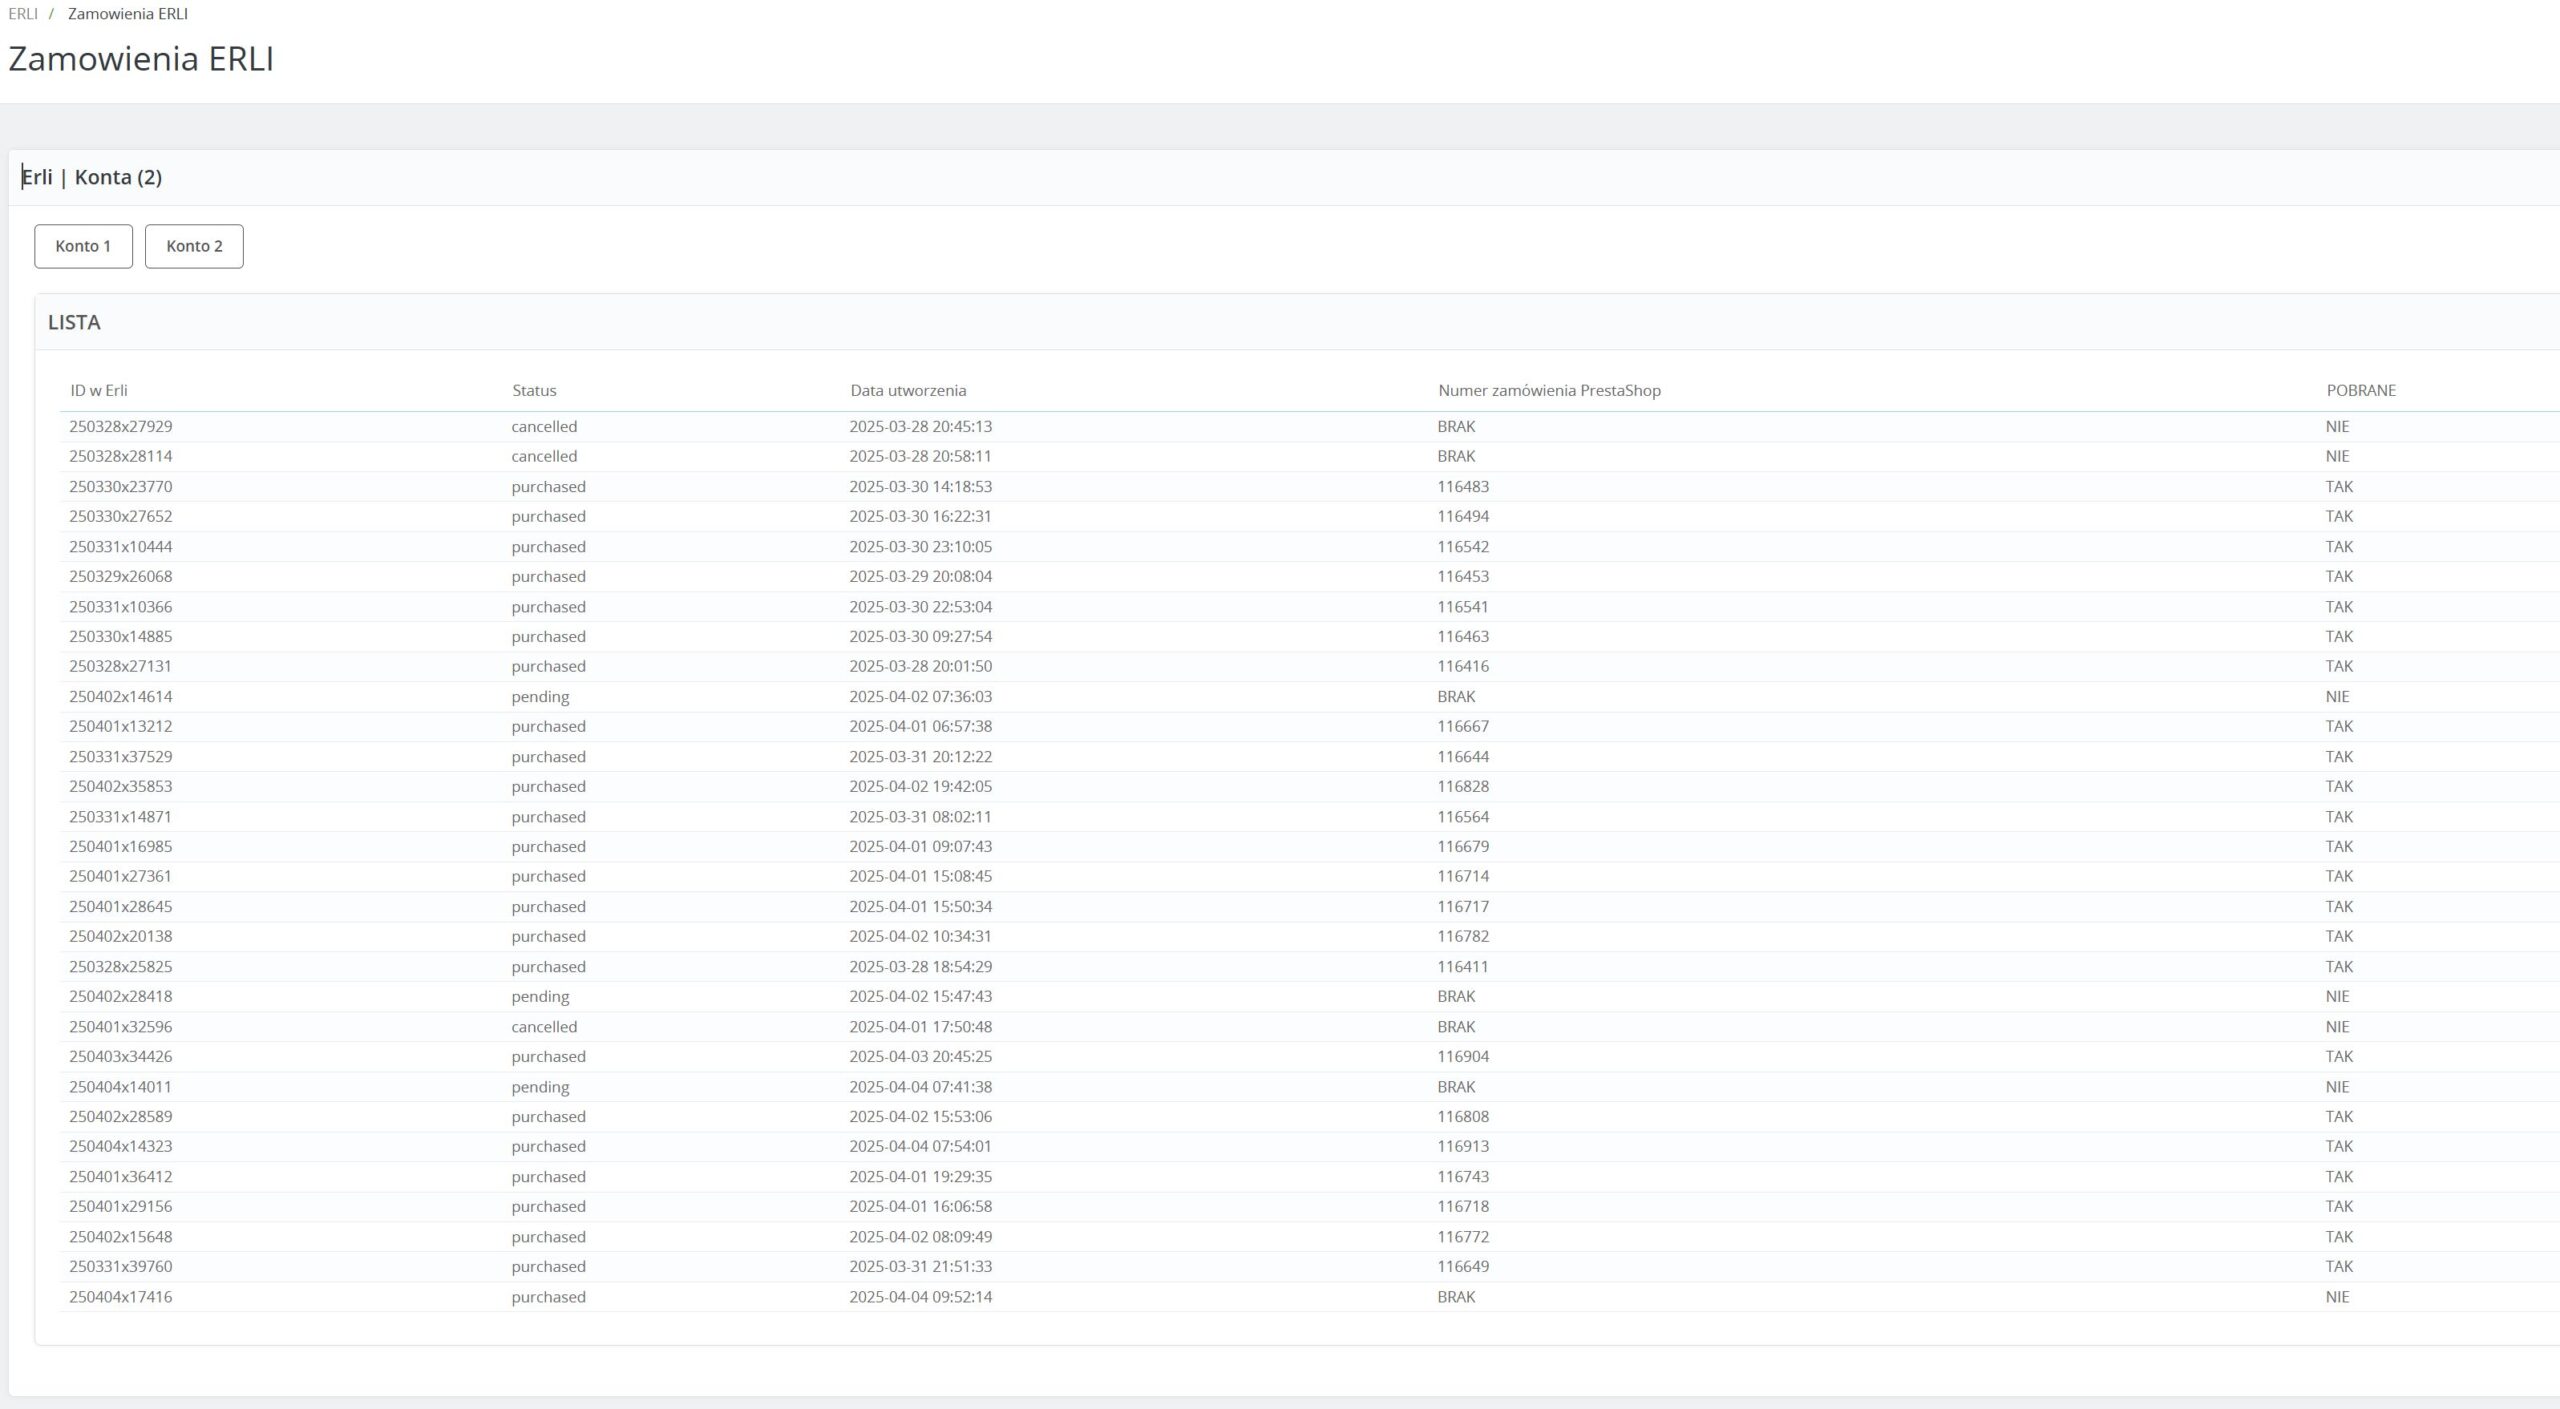Click PrestaShop order number 116667

pos(1463,726)
